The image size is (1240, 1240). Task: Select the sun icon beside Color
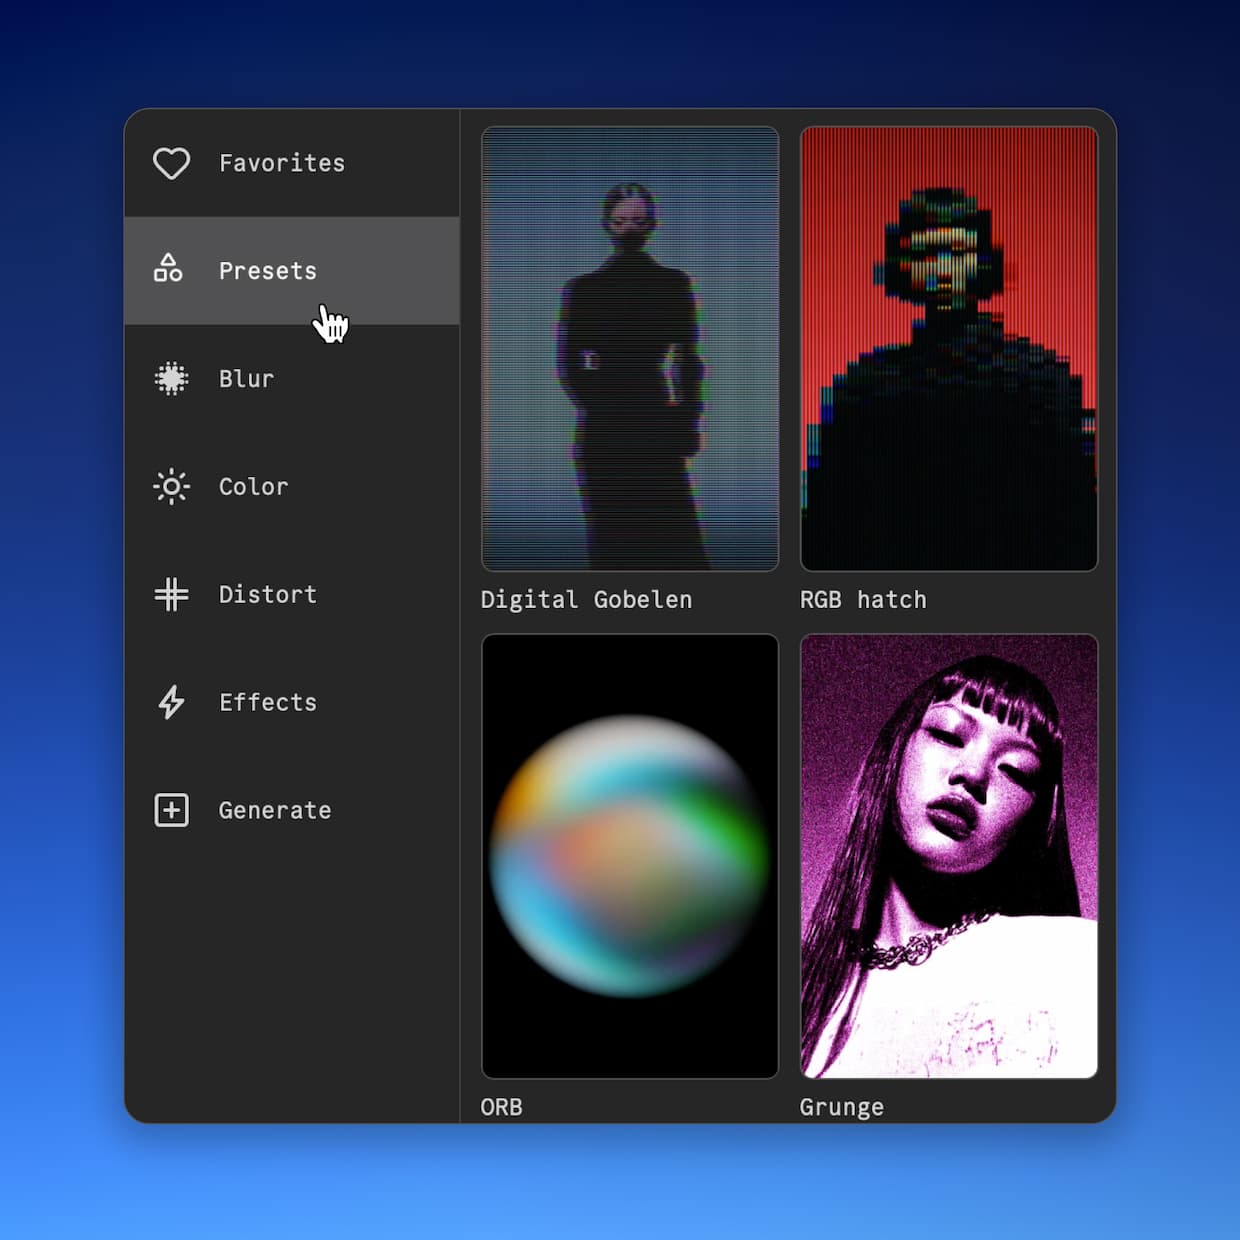click(x=171, y=487)
